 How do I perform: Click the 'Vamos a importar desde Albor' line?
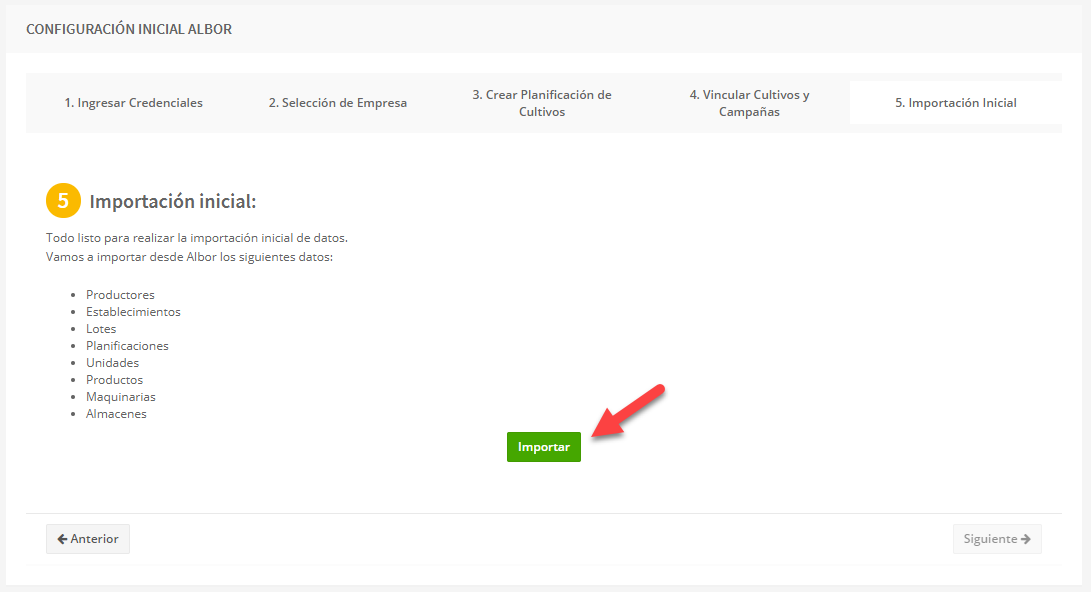point(189,257)
